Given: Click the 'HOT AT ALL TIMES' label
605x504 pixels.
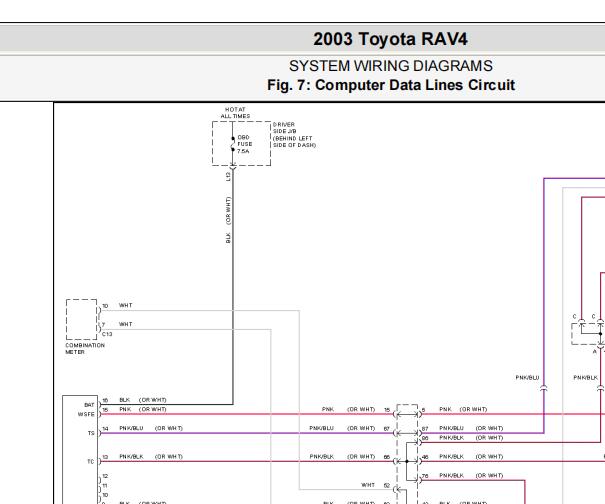Looking at the screenshot, I should (x=235, y=113).
